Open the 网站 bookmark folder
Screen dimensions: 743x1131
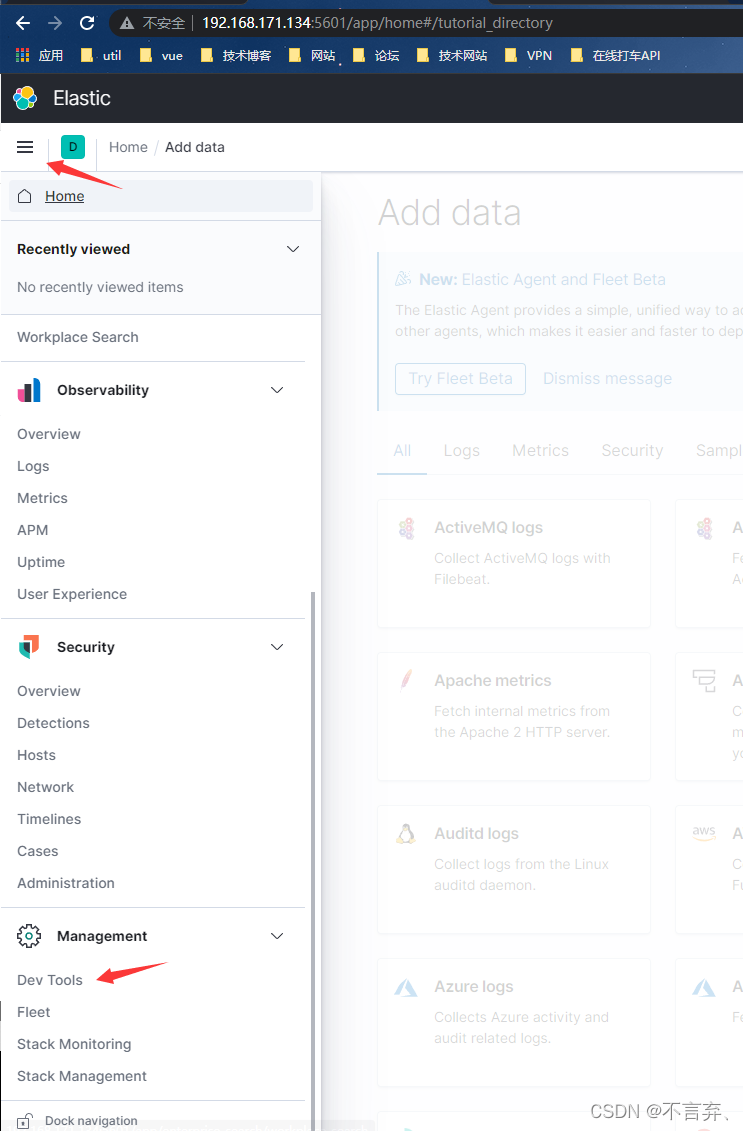click(x=312, y=56)
